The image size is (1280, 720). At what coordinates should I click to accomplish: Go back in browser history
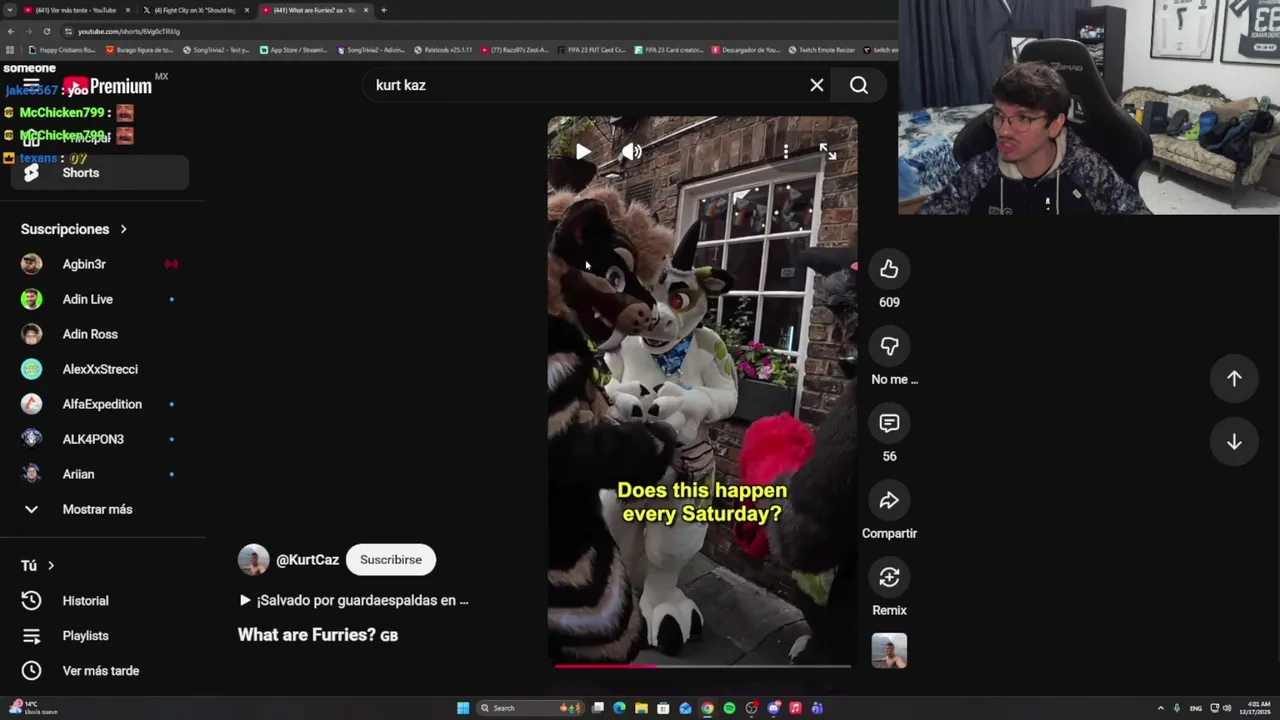tap(10, 31)
